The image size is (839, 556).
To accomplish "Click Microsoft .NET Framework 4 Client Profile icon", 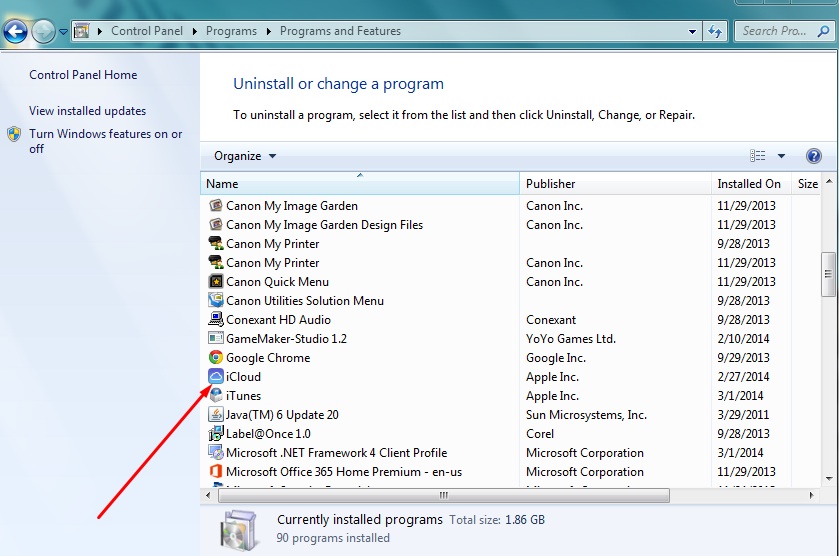I will point(216,452).
